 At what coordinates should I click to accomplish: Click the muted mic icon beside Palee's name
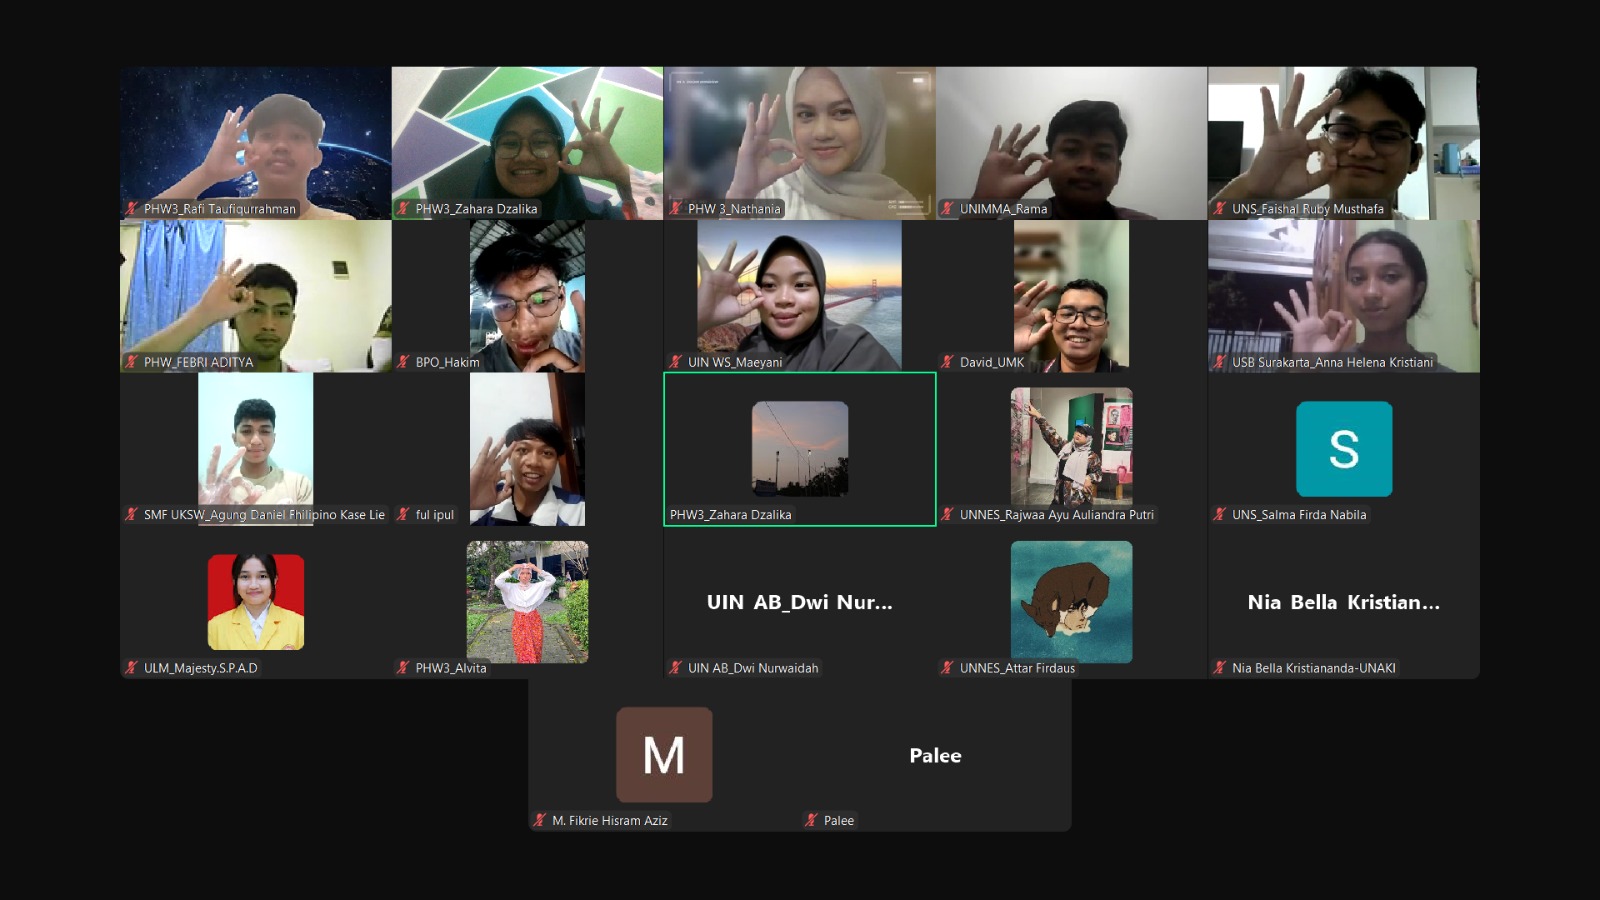click(810, 820)
